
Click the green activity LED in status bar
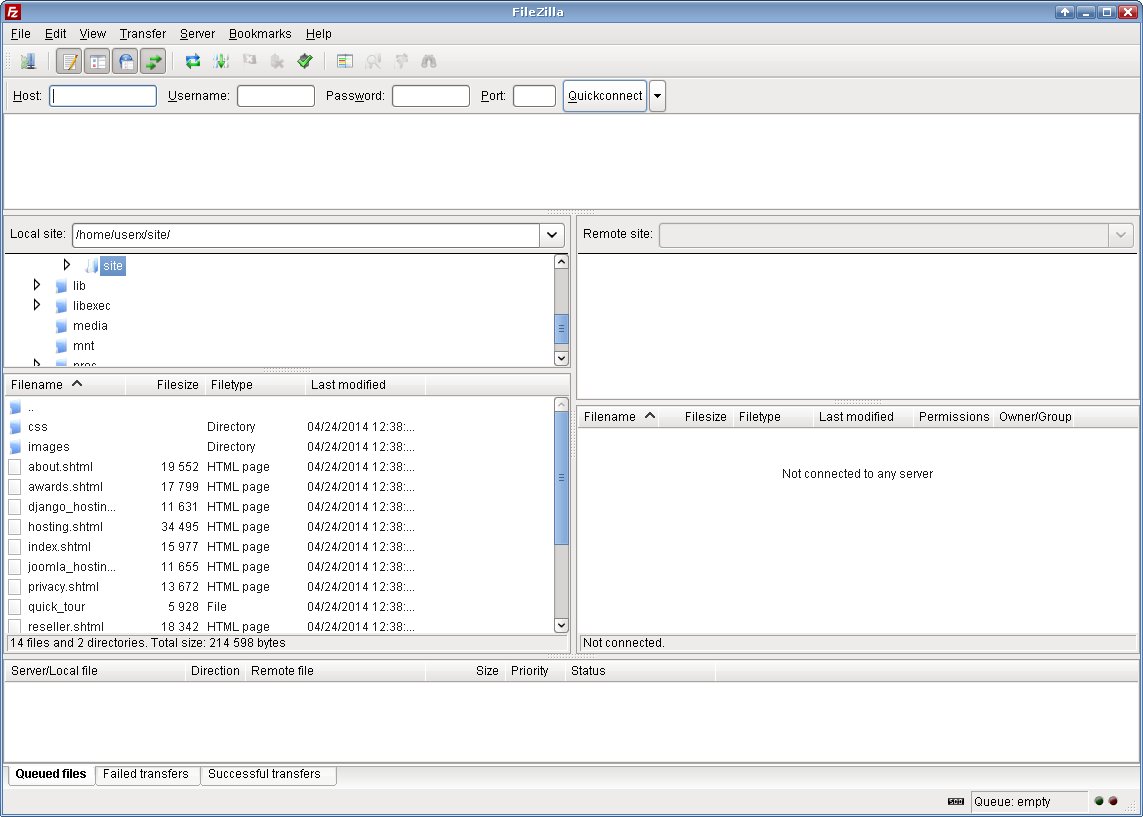(x=1099, y=801)
